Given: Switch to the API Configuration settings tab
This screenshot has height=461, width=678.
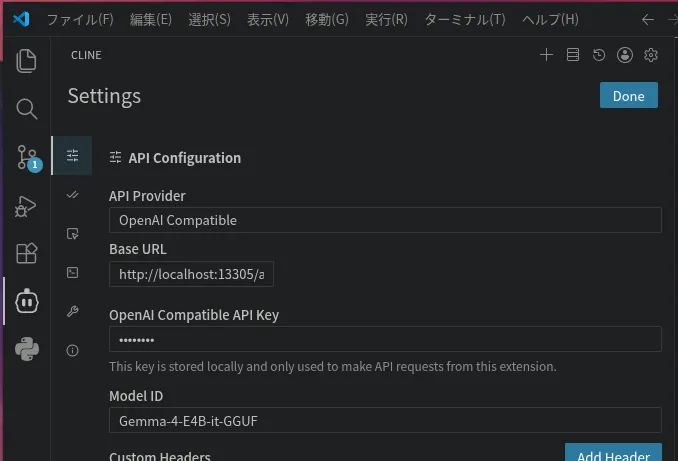Looking at the screenshot, I should 72,156.
